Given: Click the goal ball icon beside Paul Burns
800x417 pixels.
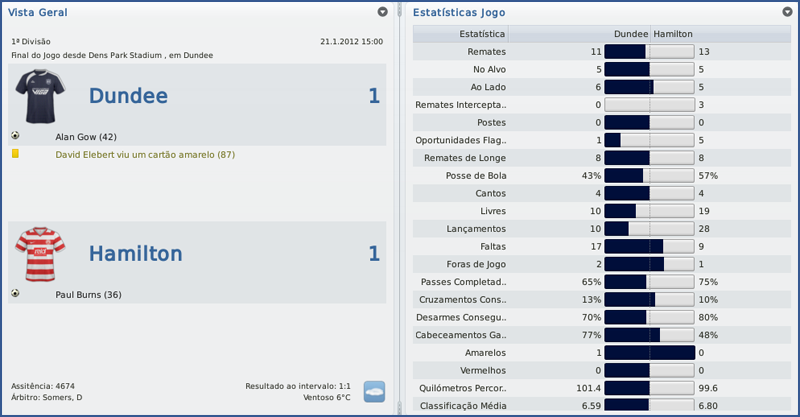Looking at the screenshot, I should click(15, 294).
